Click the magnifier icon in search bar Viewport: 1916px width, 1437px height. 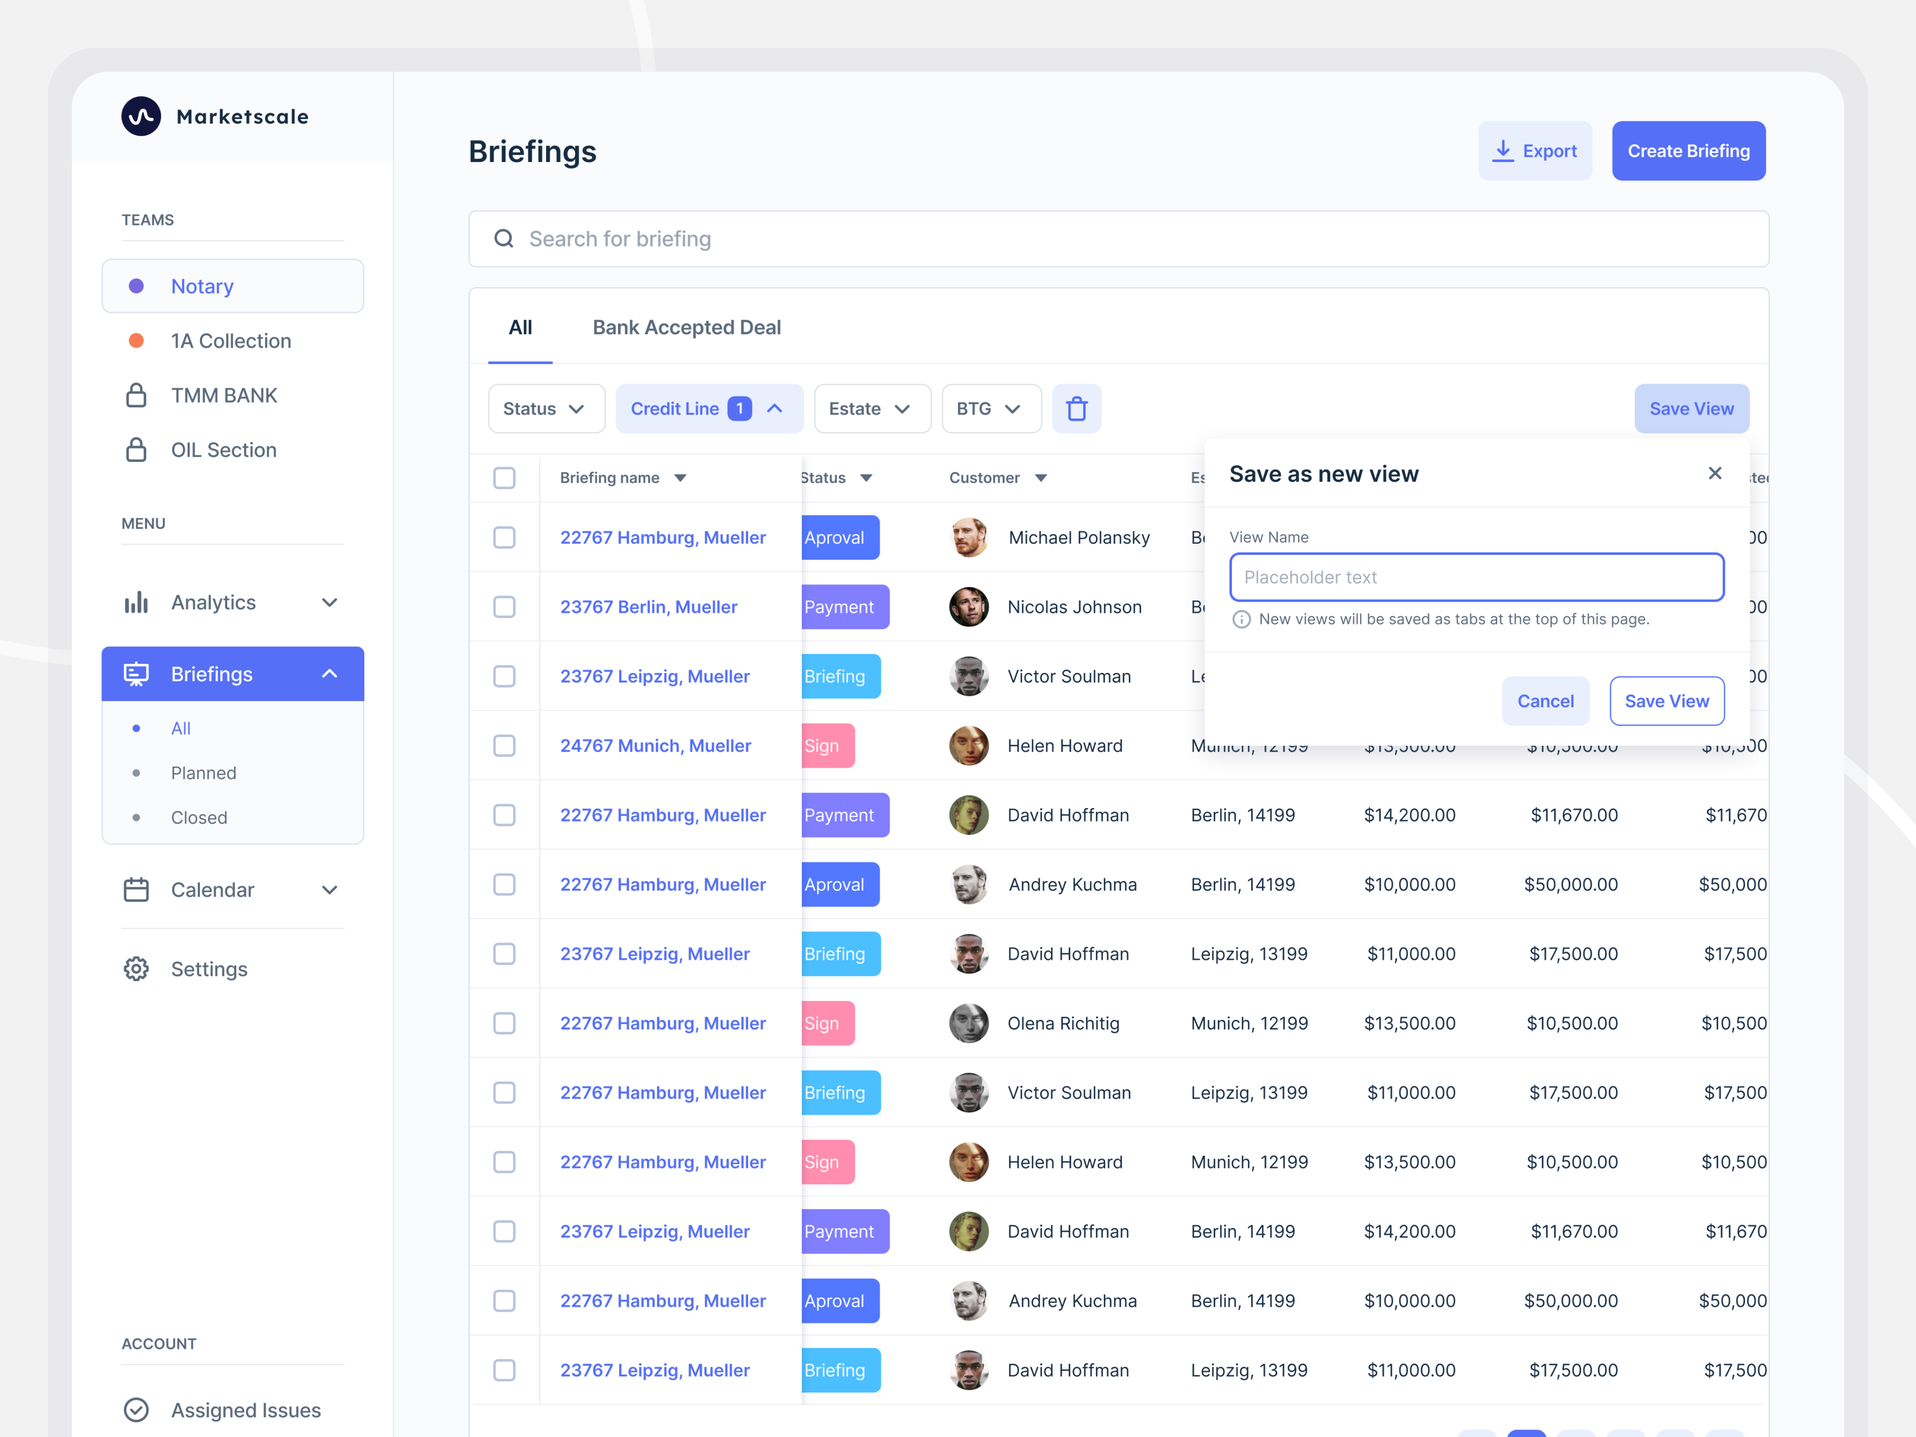504,239
